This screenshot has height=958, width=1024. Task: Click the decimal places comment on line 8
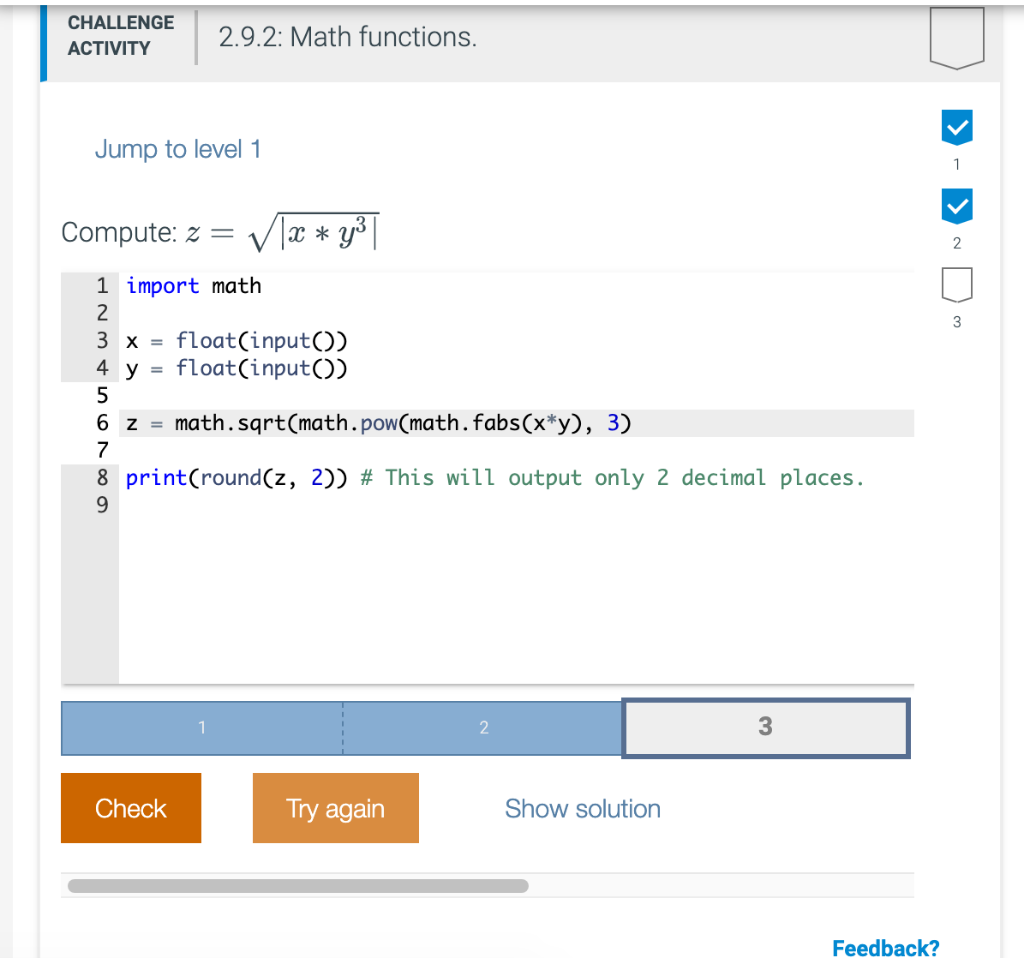point(612,478)
